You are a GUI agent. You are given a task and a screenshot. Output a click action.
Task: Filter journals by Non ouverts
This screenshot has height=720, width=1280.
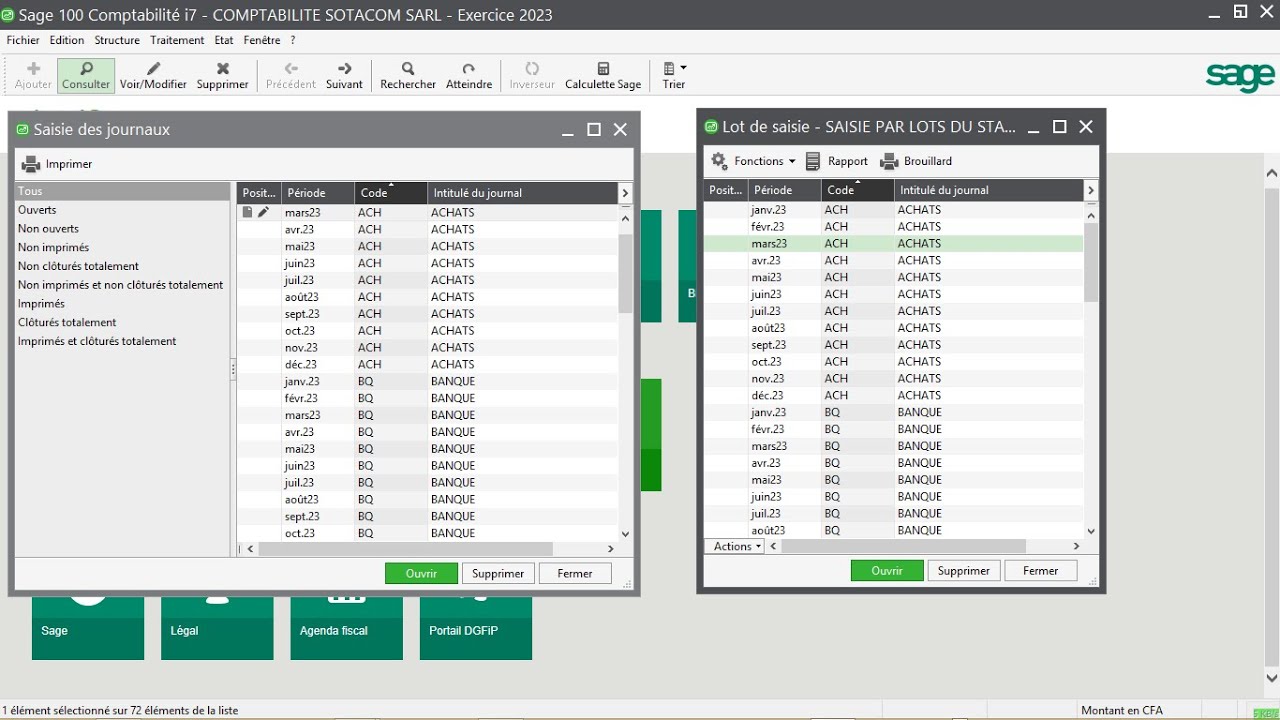tap(48, 229)
